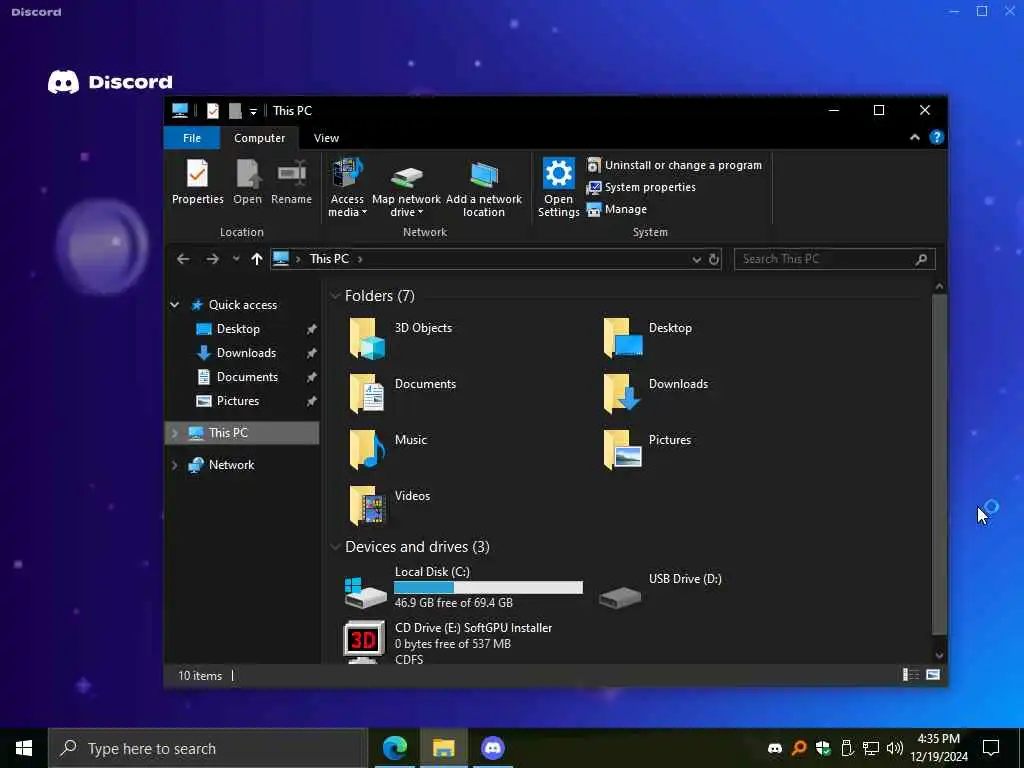Screen dimensions: 1024x768
Task: Click the Windows Security tray icon
Action: [823, 748]
